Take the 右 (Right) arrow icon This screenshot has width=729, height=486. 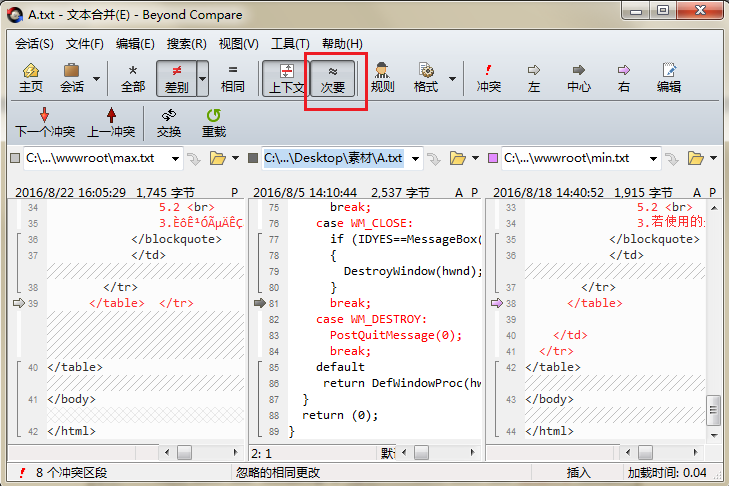tap(623, 78)
